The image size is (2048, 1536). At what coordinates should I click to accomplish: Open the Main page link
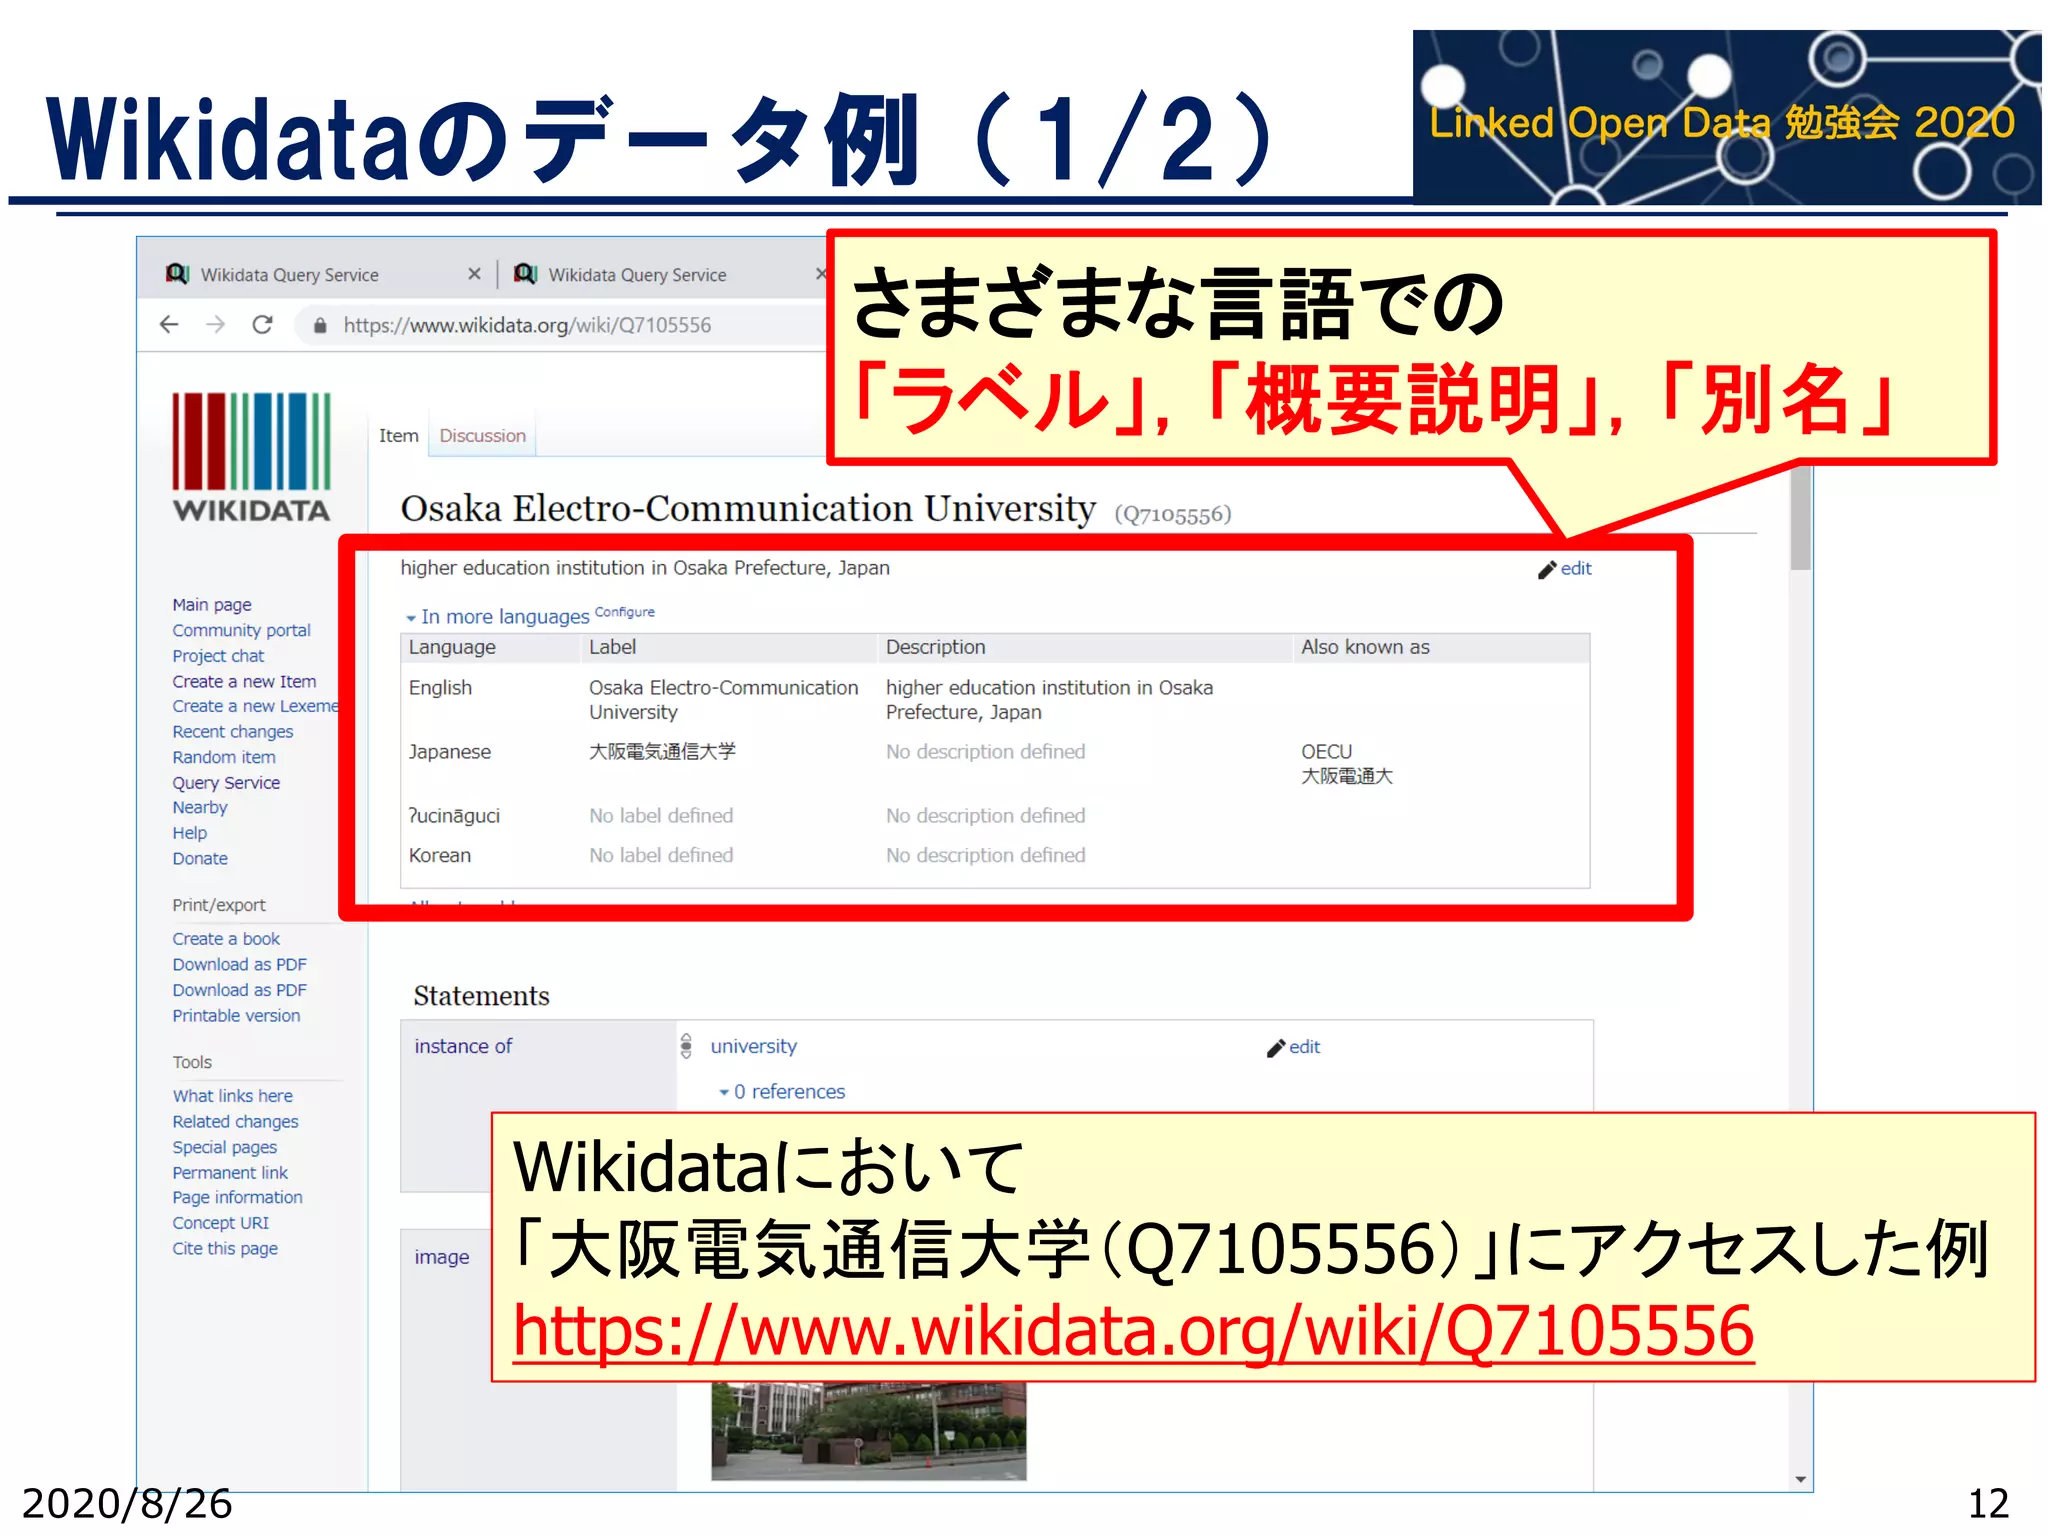[211, 605]
